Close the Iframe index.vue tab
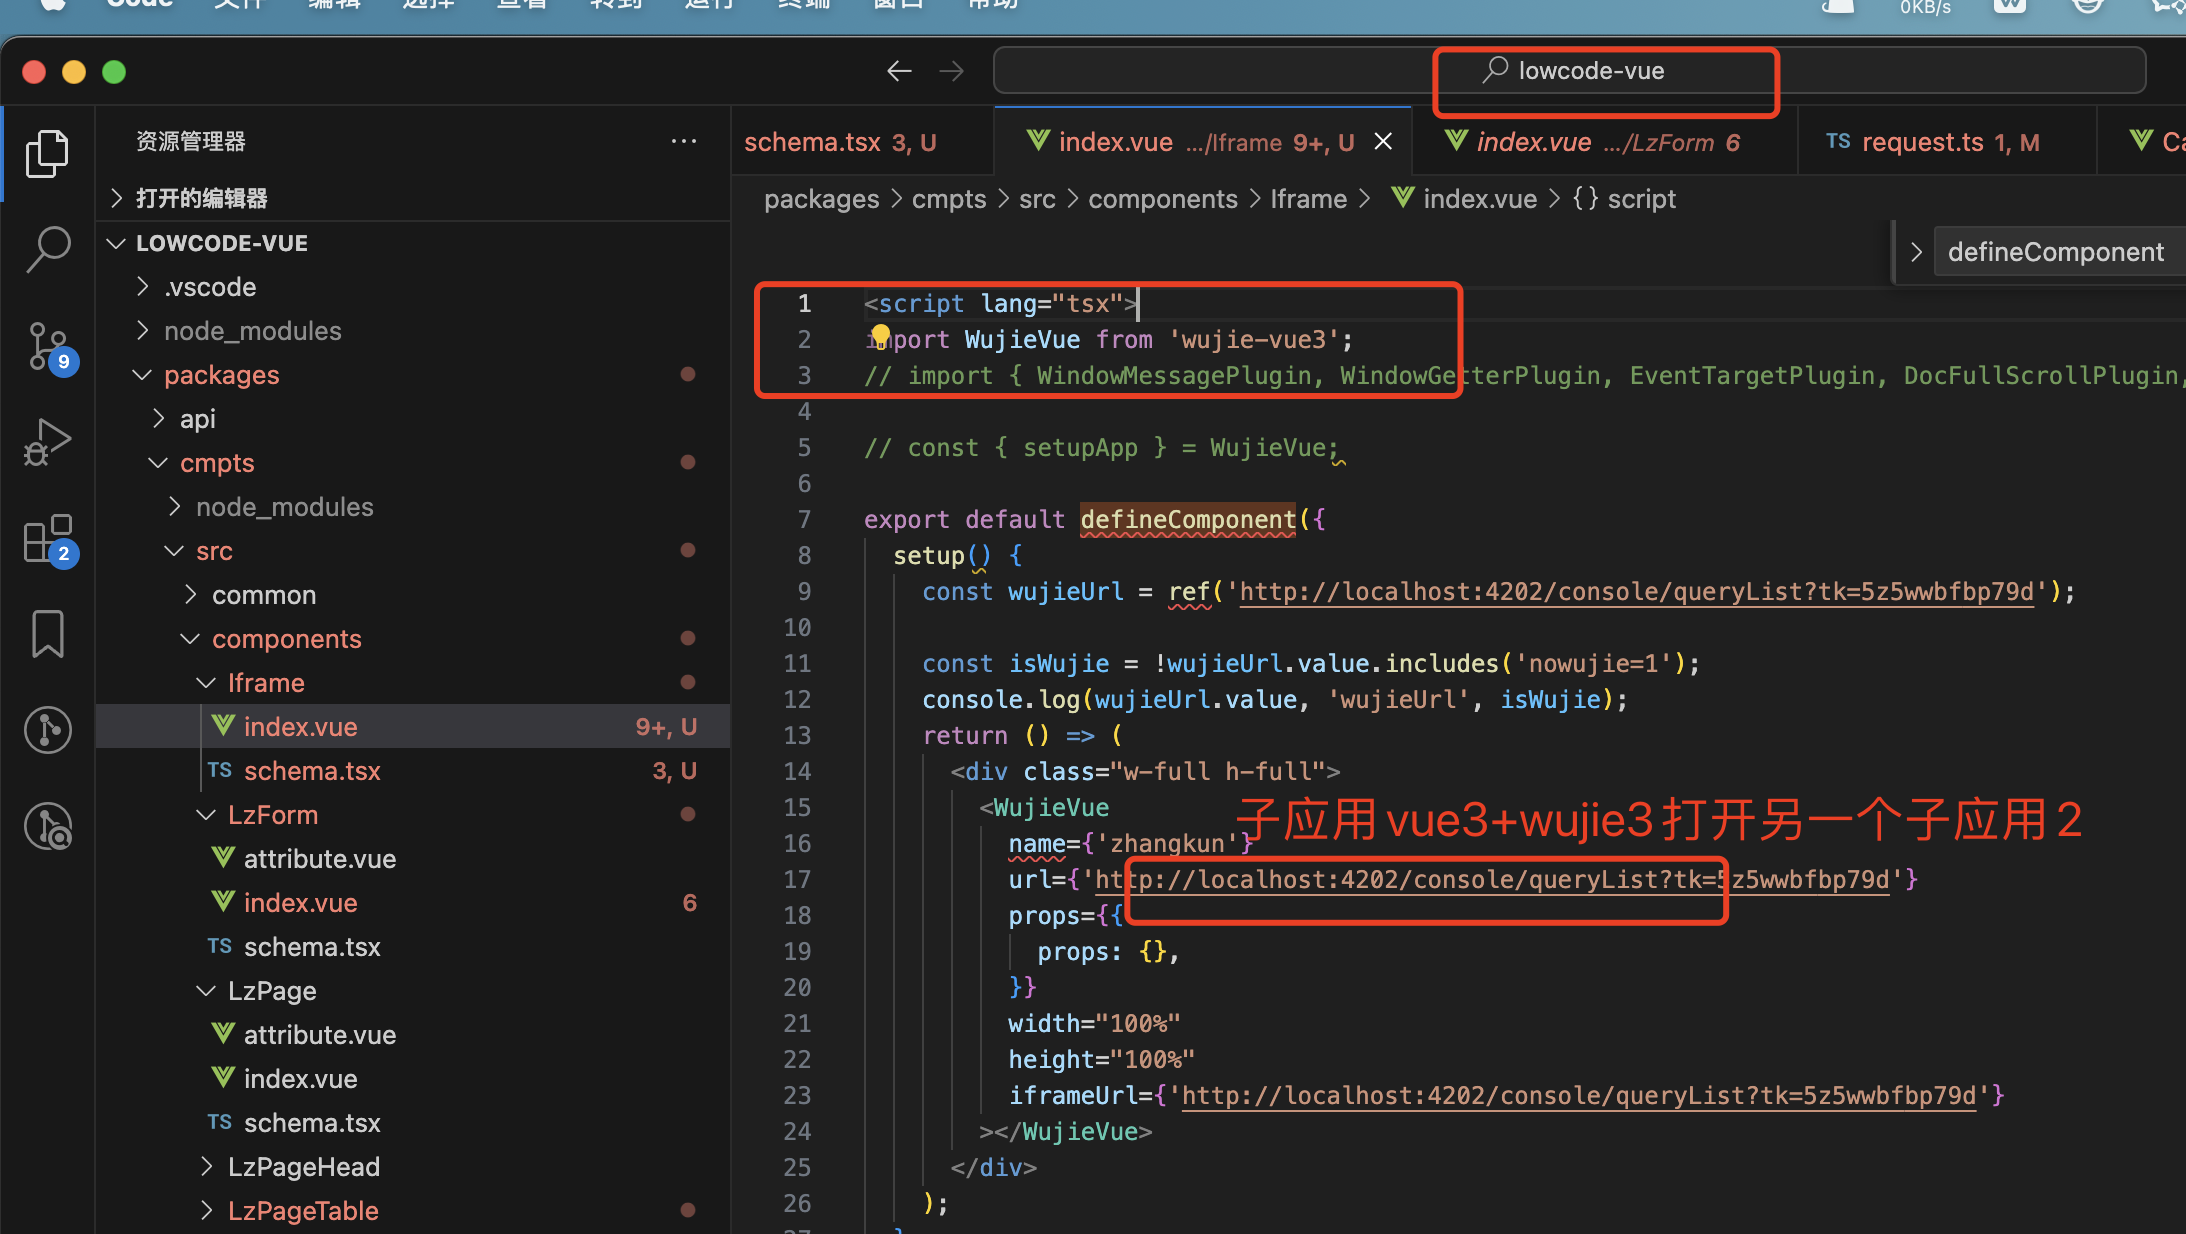 [1383, 142]
